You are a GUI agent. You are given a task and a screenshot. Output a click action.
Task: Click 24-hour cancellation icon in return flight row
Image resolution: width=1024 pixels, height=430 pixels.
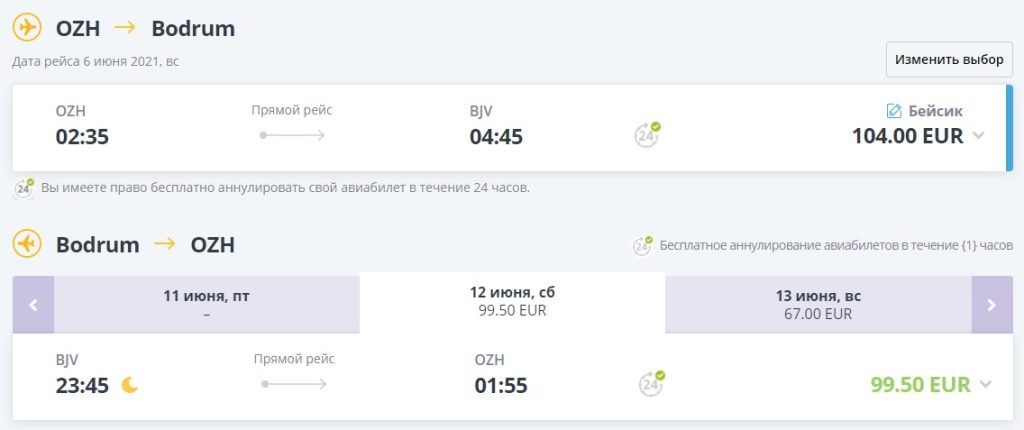pos(652,384)
